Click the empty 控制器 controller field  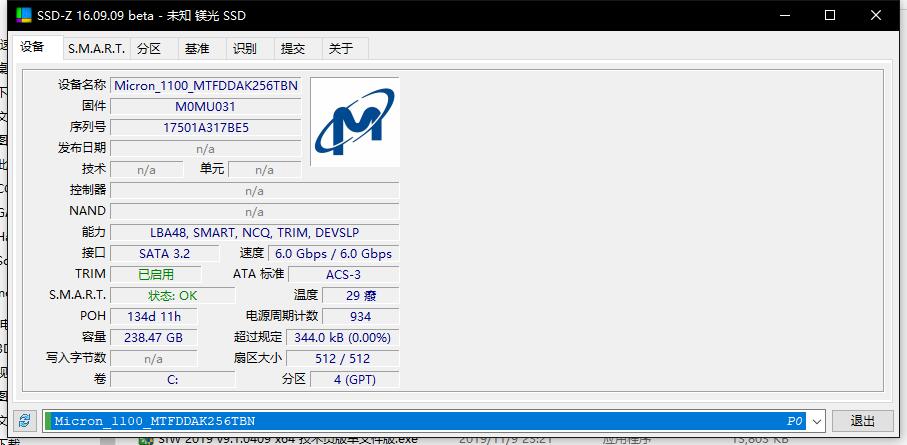tap(255, 190)
